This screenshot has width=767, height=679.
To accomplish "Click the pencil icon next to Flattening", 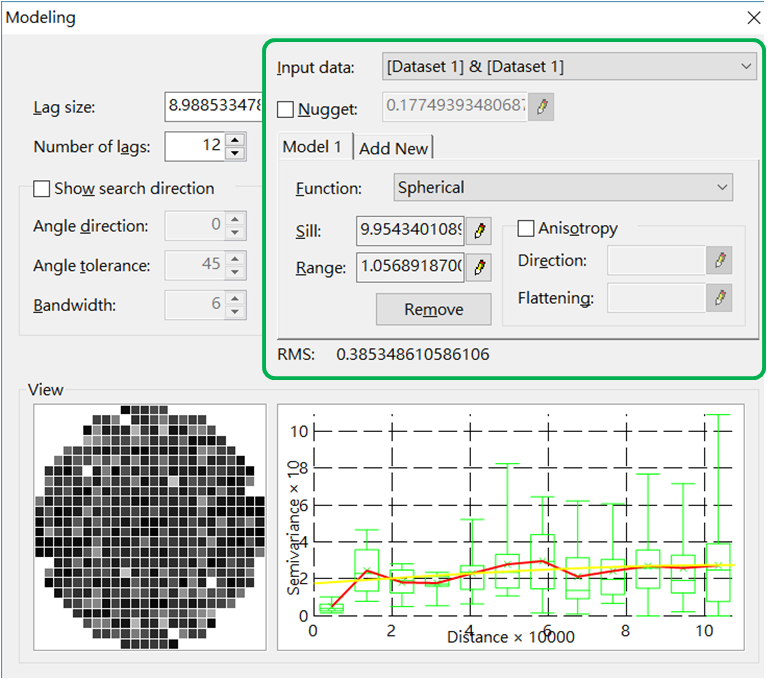I will 719,297.
